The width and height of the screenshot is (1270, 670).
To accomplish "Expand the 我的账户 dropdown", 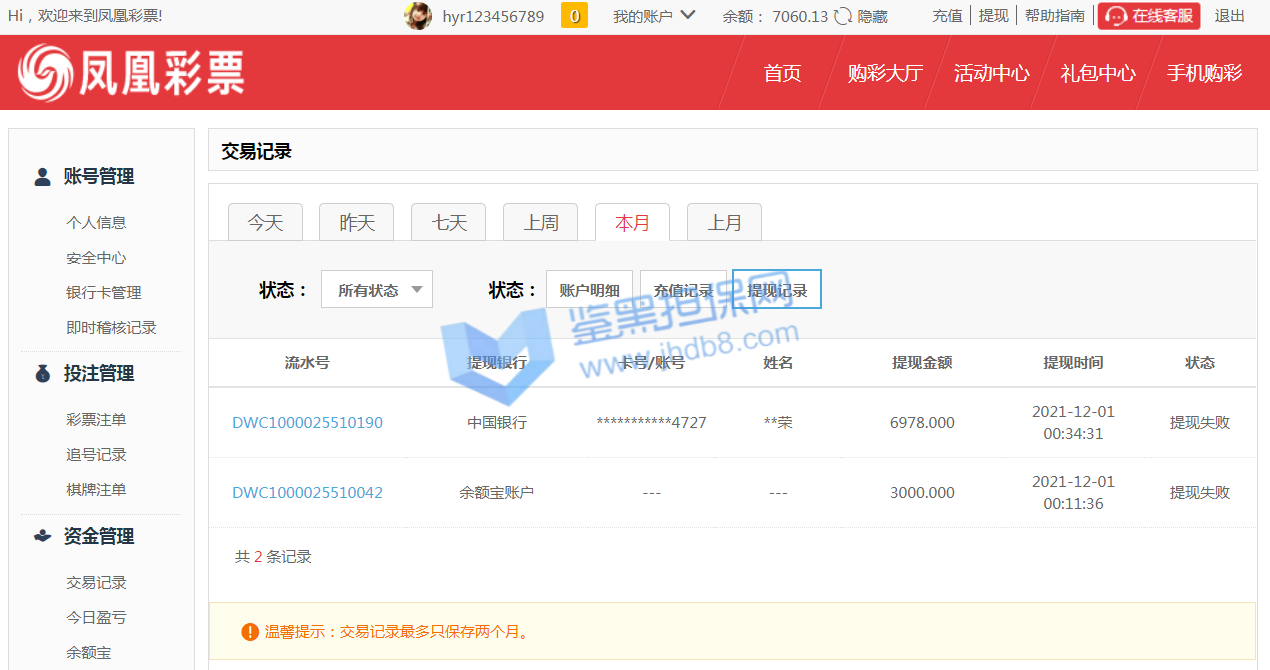I will tap(654, 16).
